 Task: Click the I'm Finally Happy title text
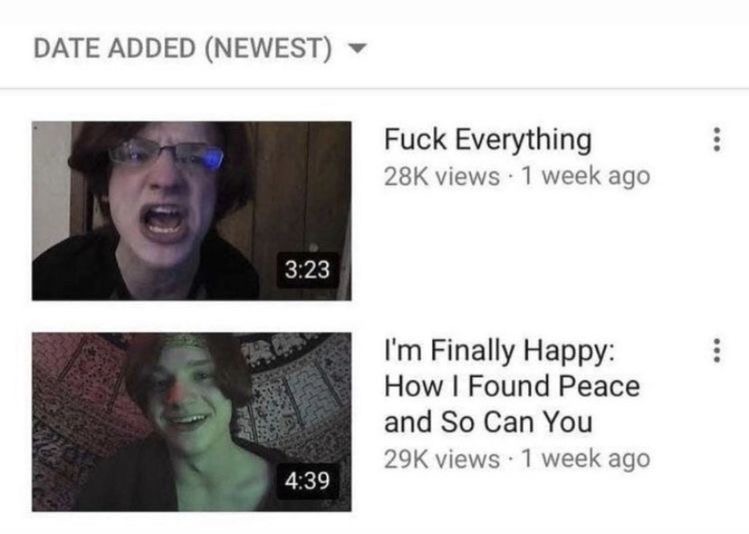pos(500,352)
